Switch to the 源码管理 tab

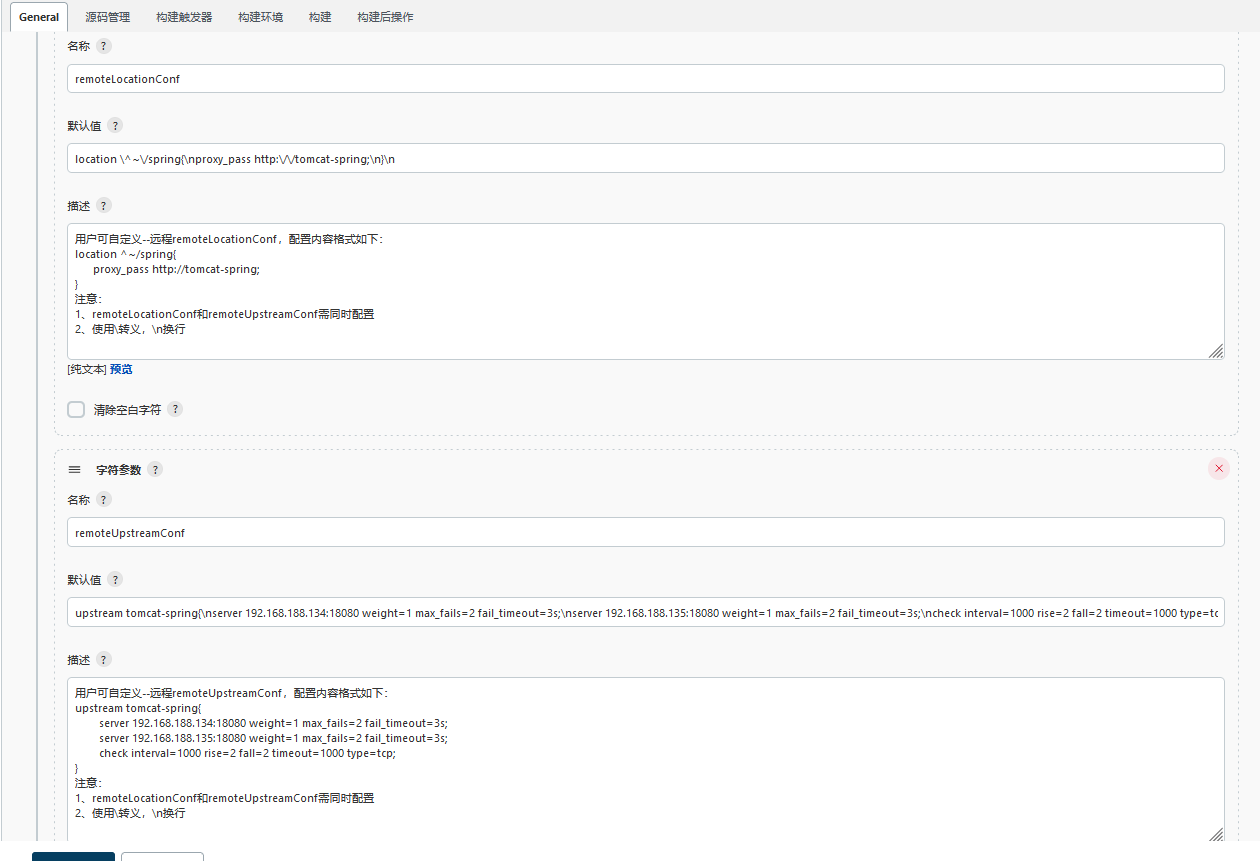[x=108, y=17]
